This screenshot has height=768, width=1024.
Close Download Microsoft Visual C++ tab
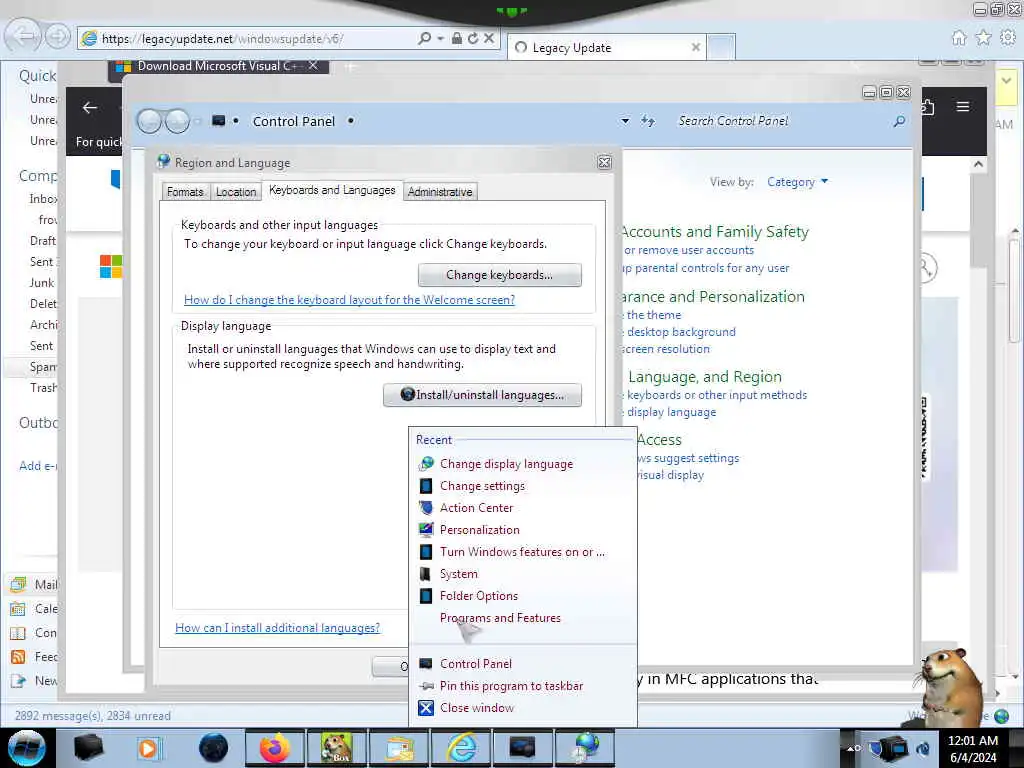coord(313,66)
